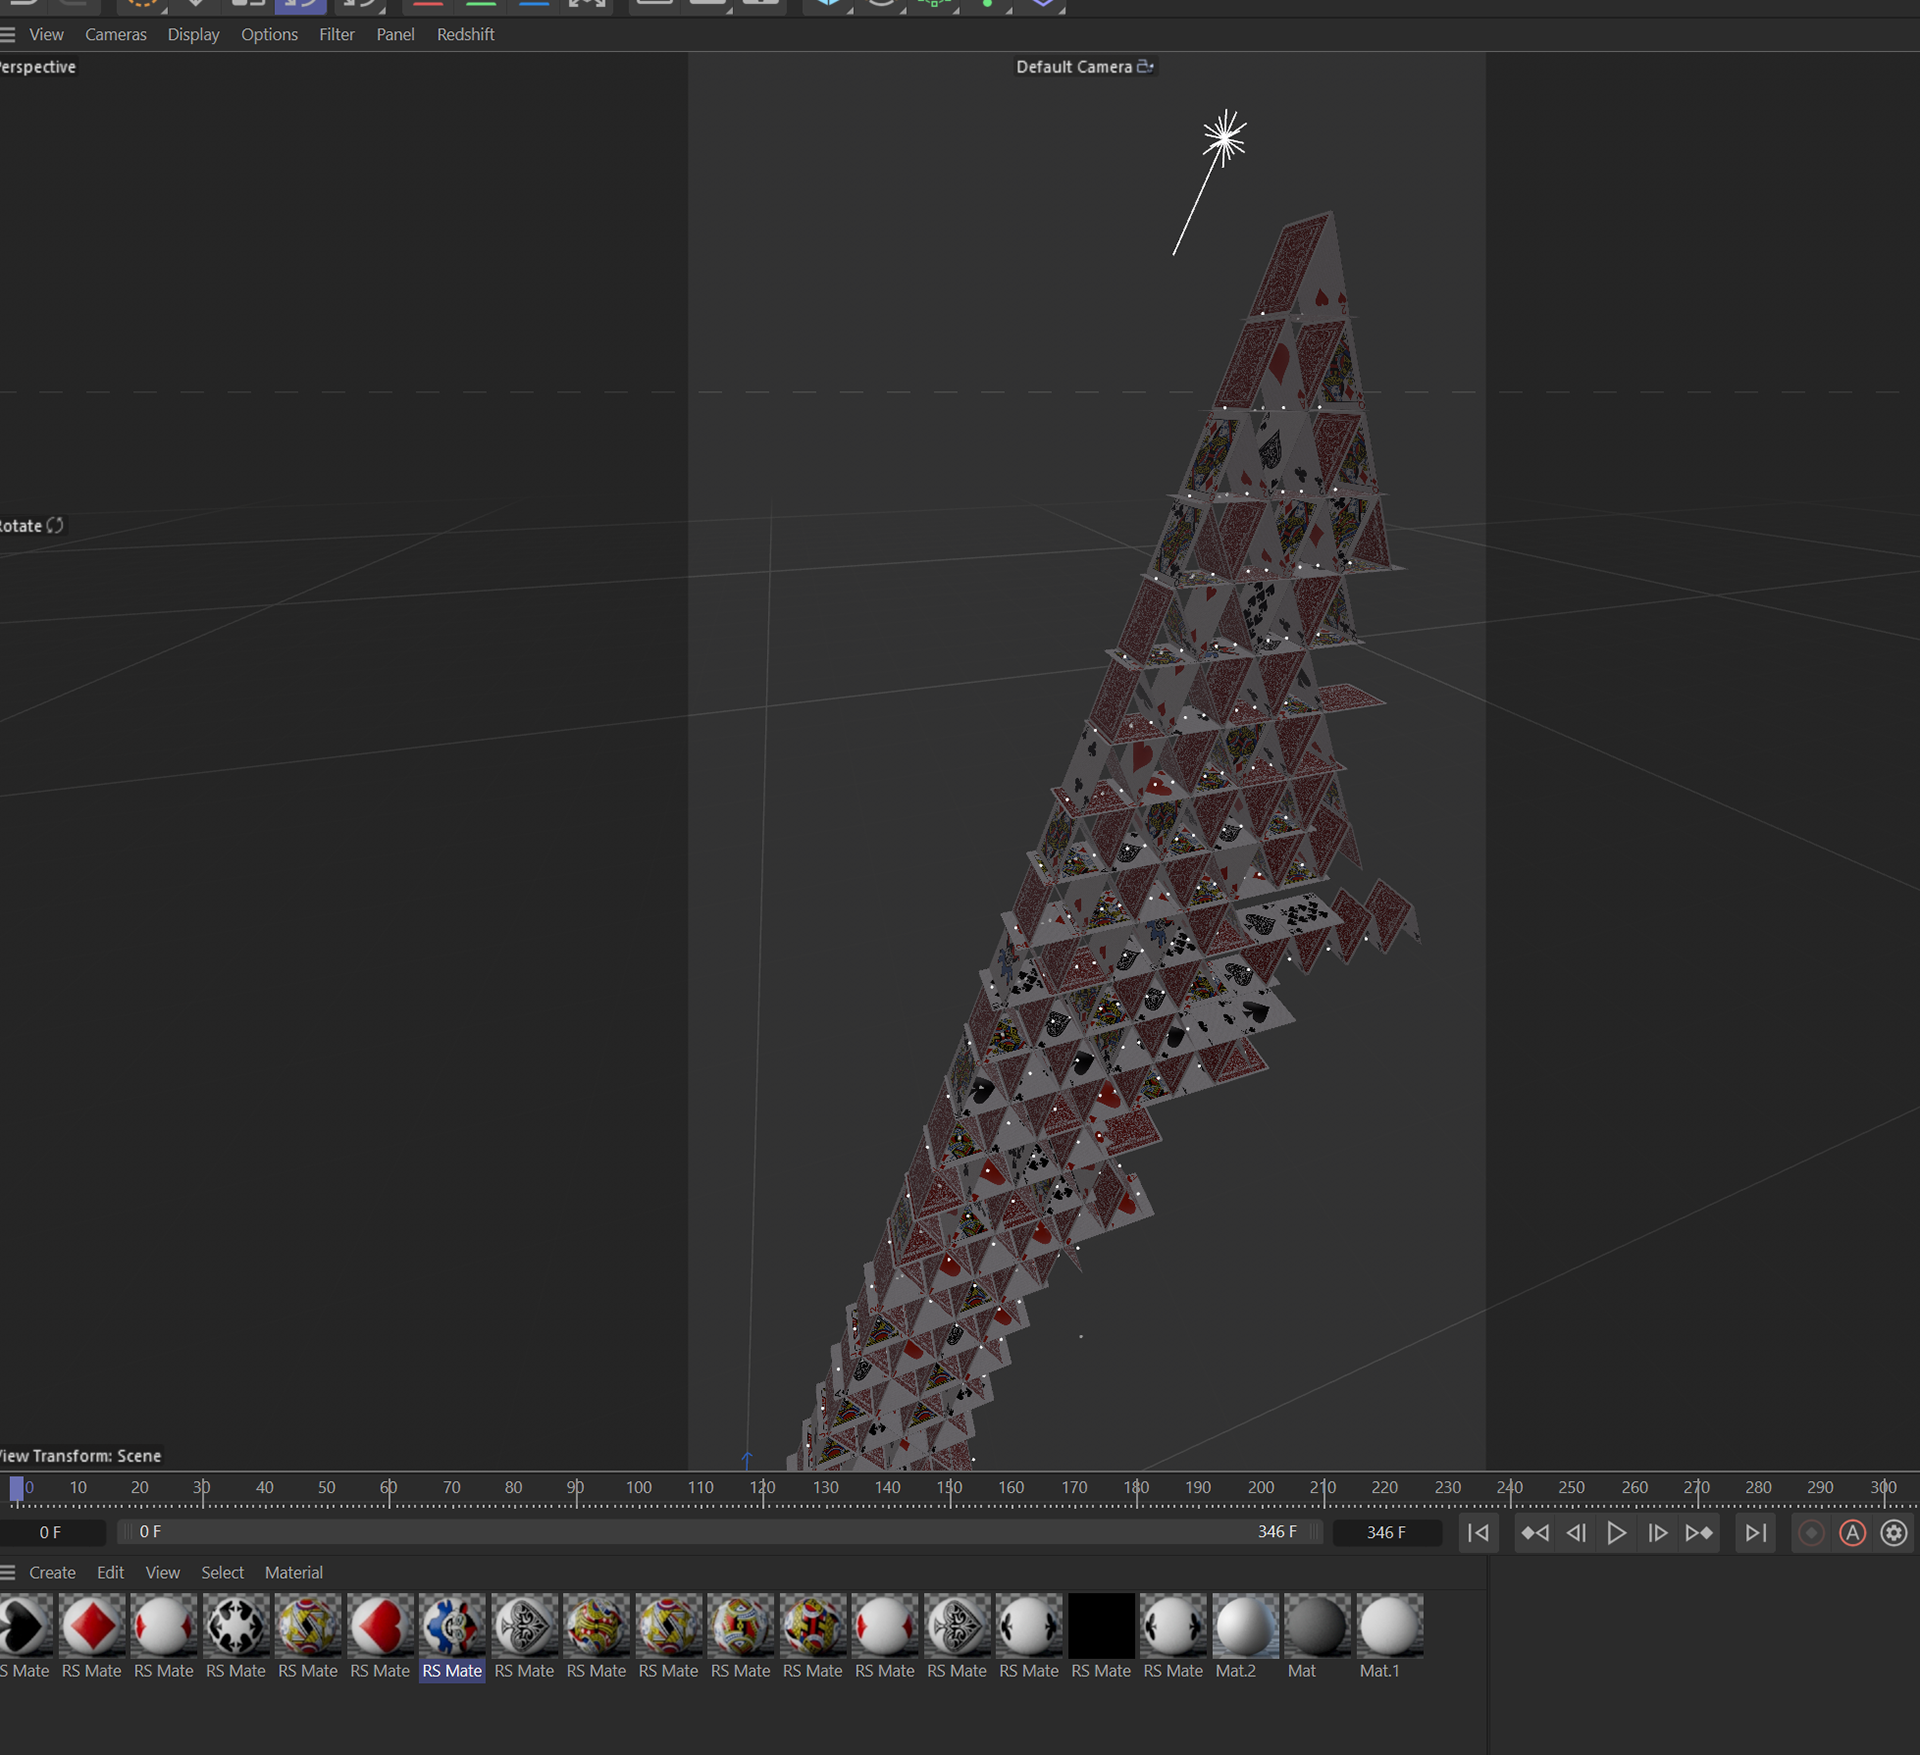Open the Display menu

(193, 35)
